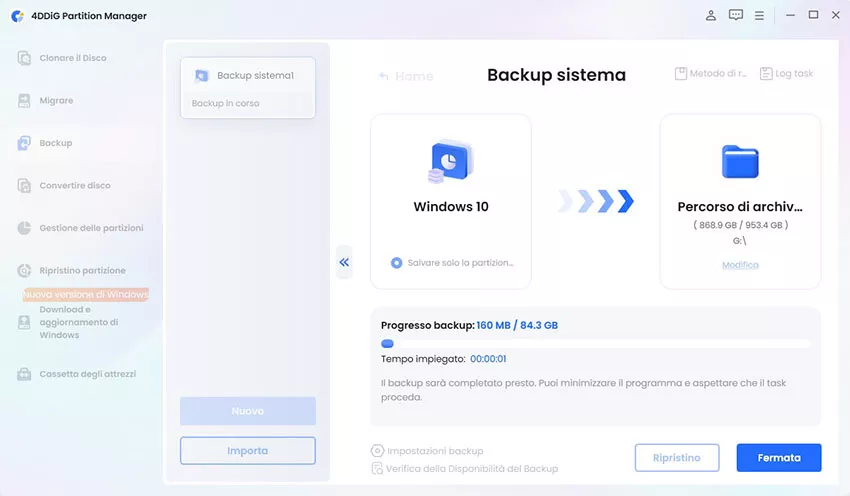Click the backup progress bar
This screenshot has height=496, width=850.
point(595,343)
